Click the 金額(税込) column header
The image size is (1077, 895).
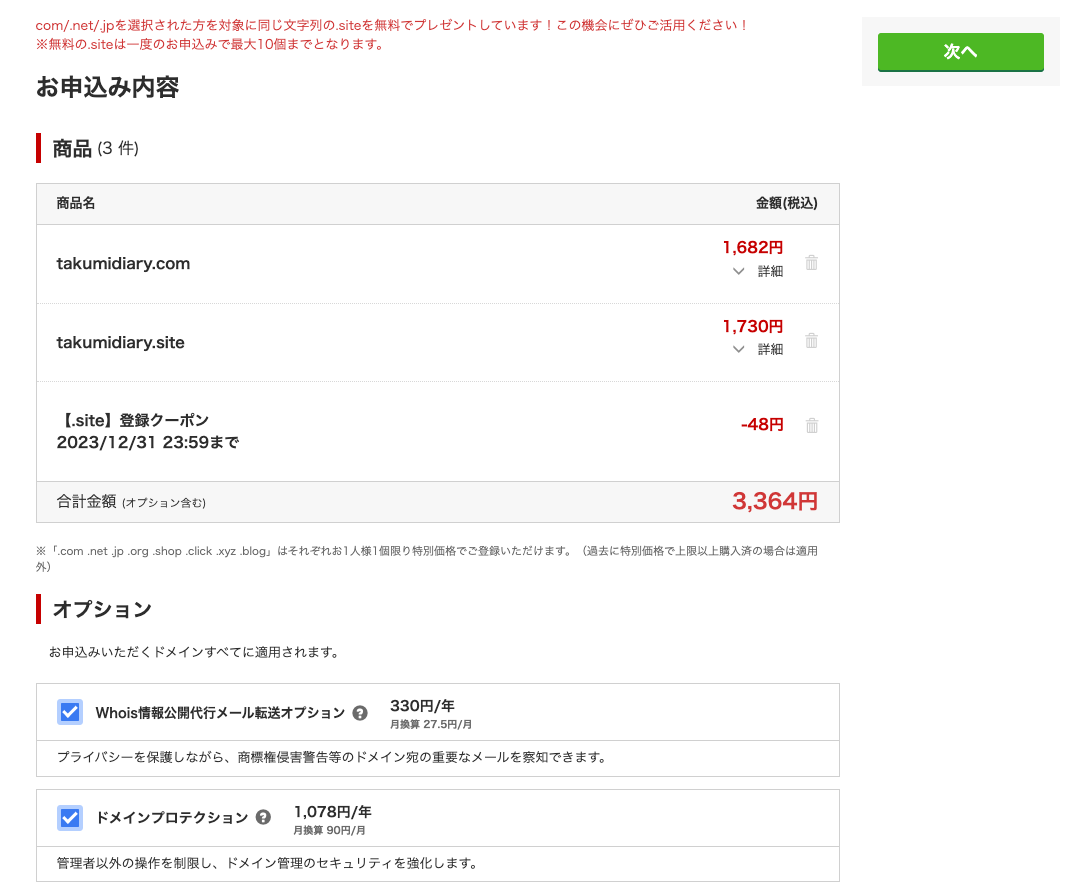[786, 203]
